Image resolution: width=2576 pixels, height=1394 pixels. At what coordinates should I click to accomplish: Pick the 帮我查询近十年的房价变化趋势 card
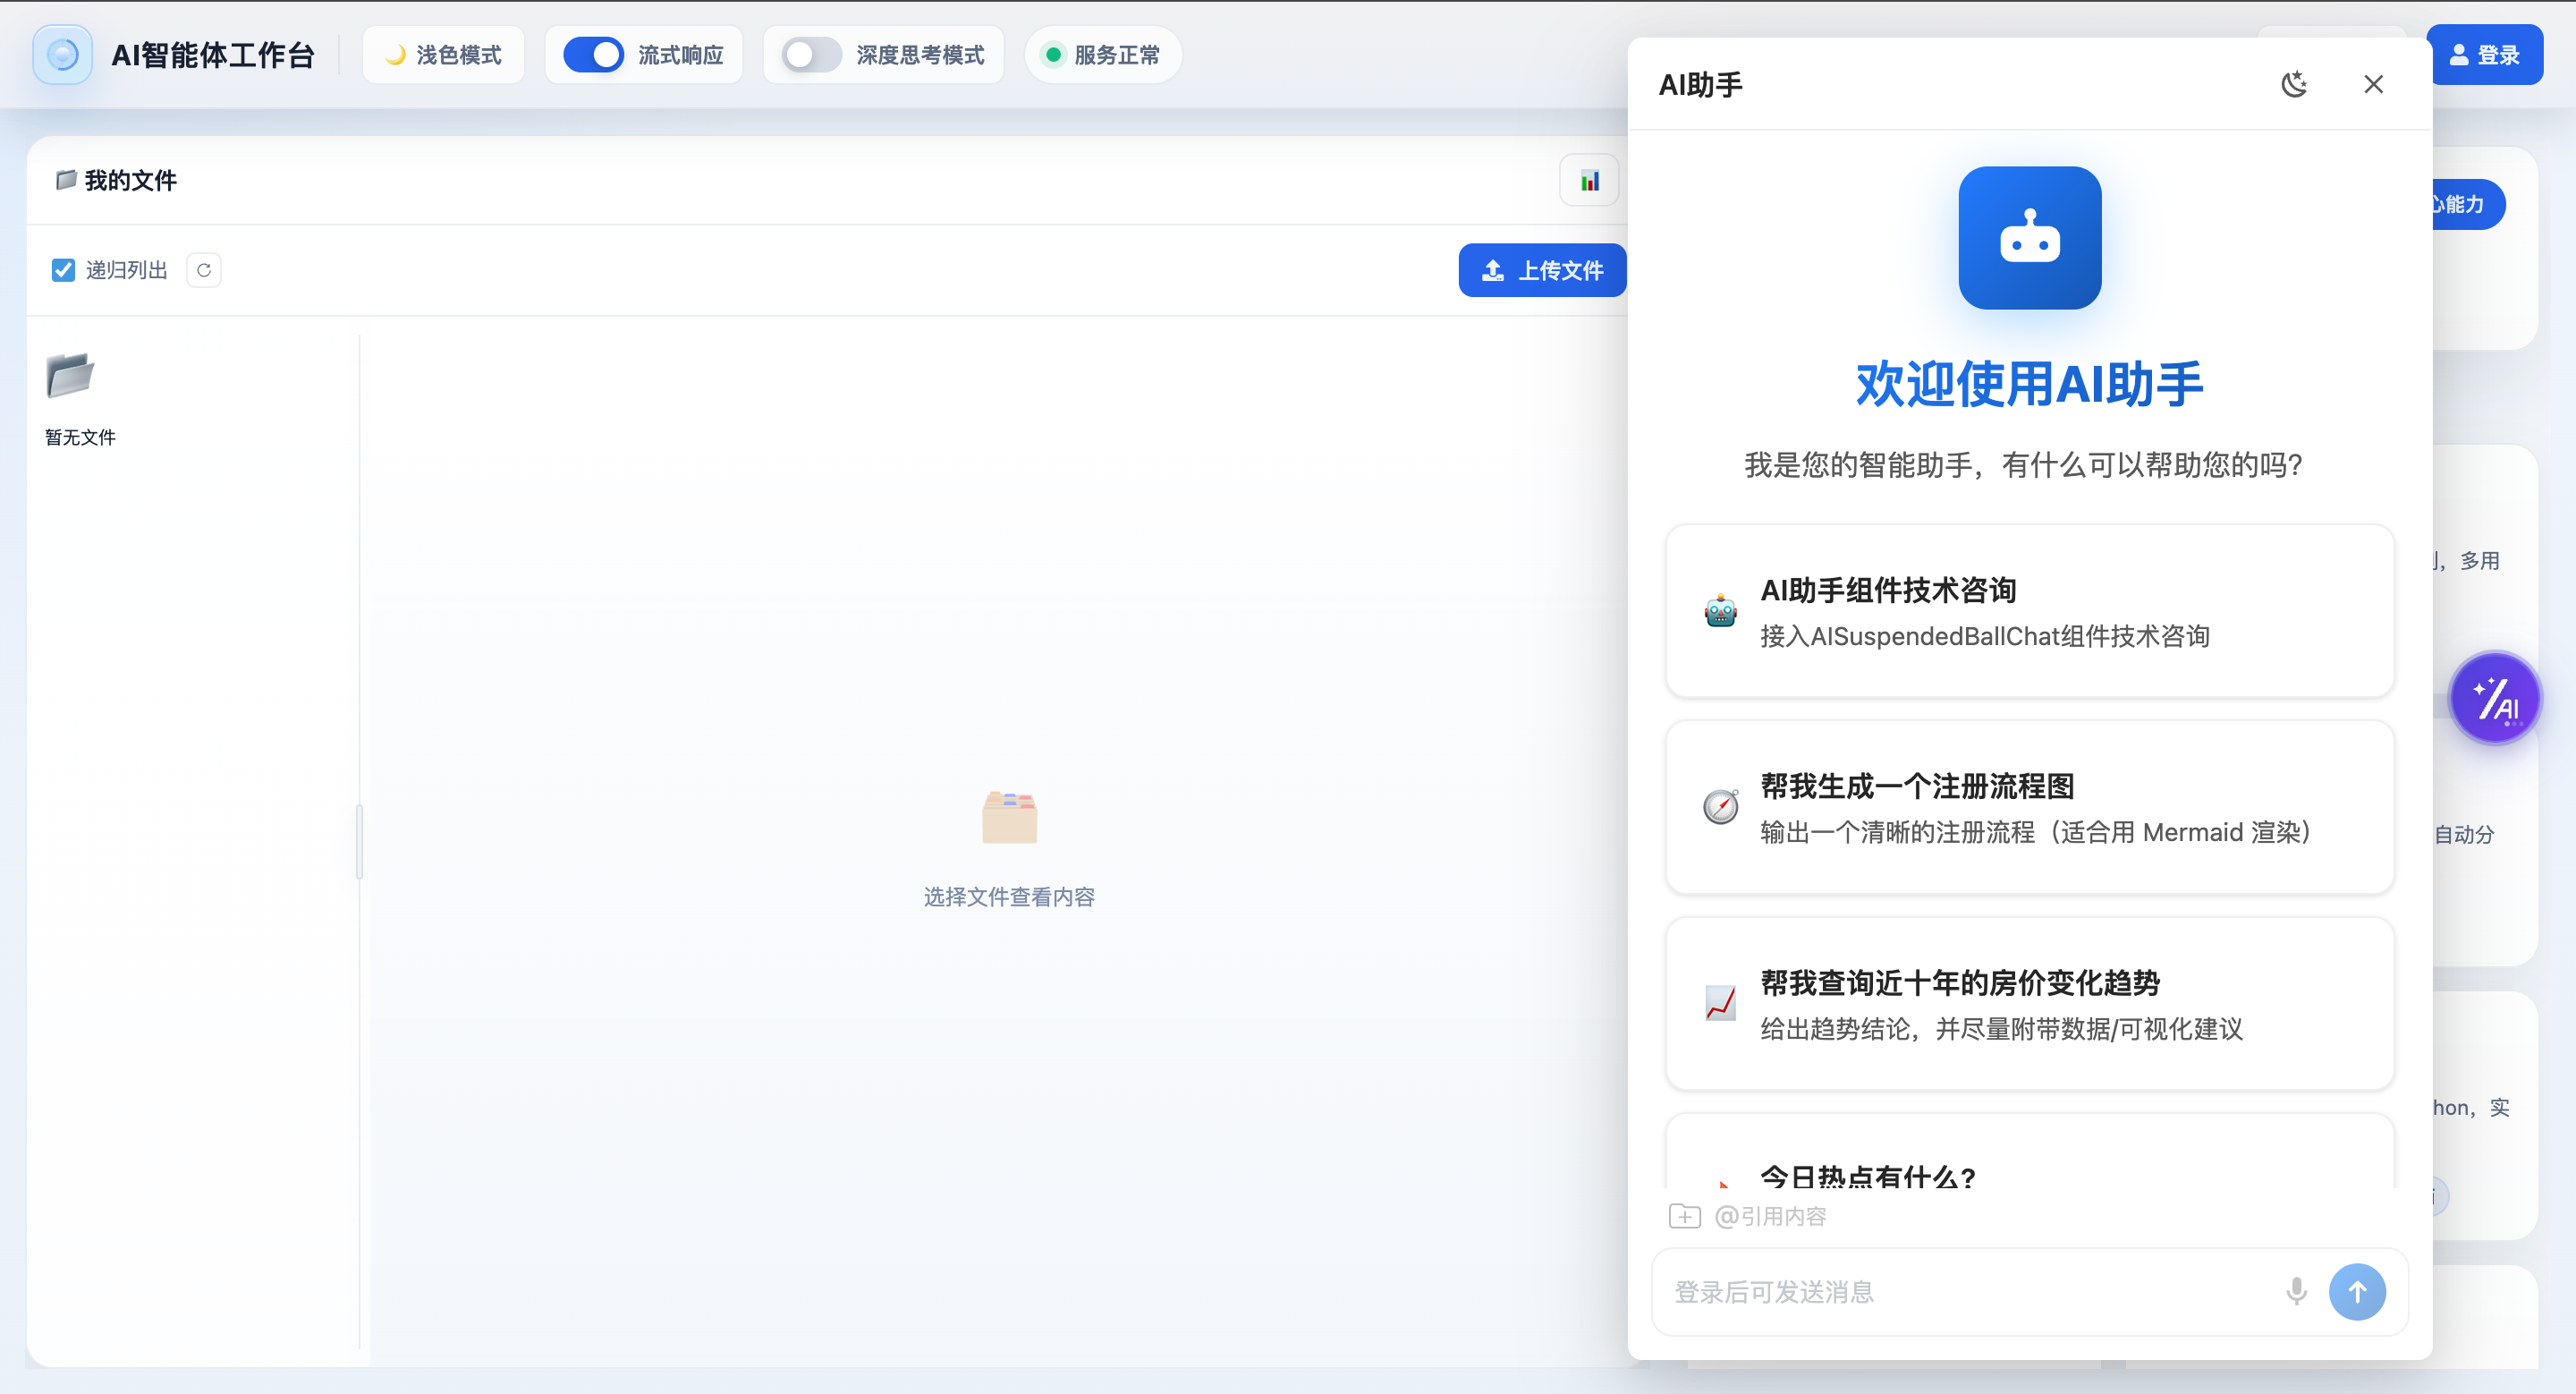click(x=2029, y=1003)
